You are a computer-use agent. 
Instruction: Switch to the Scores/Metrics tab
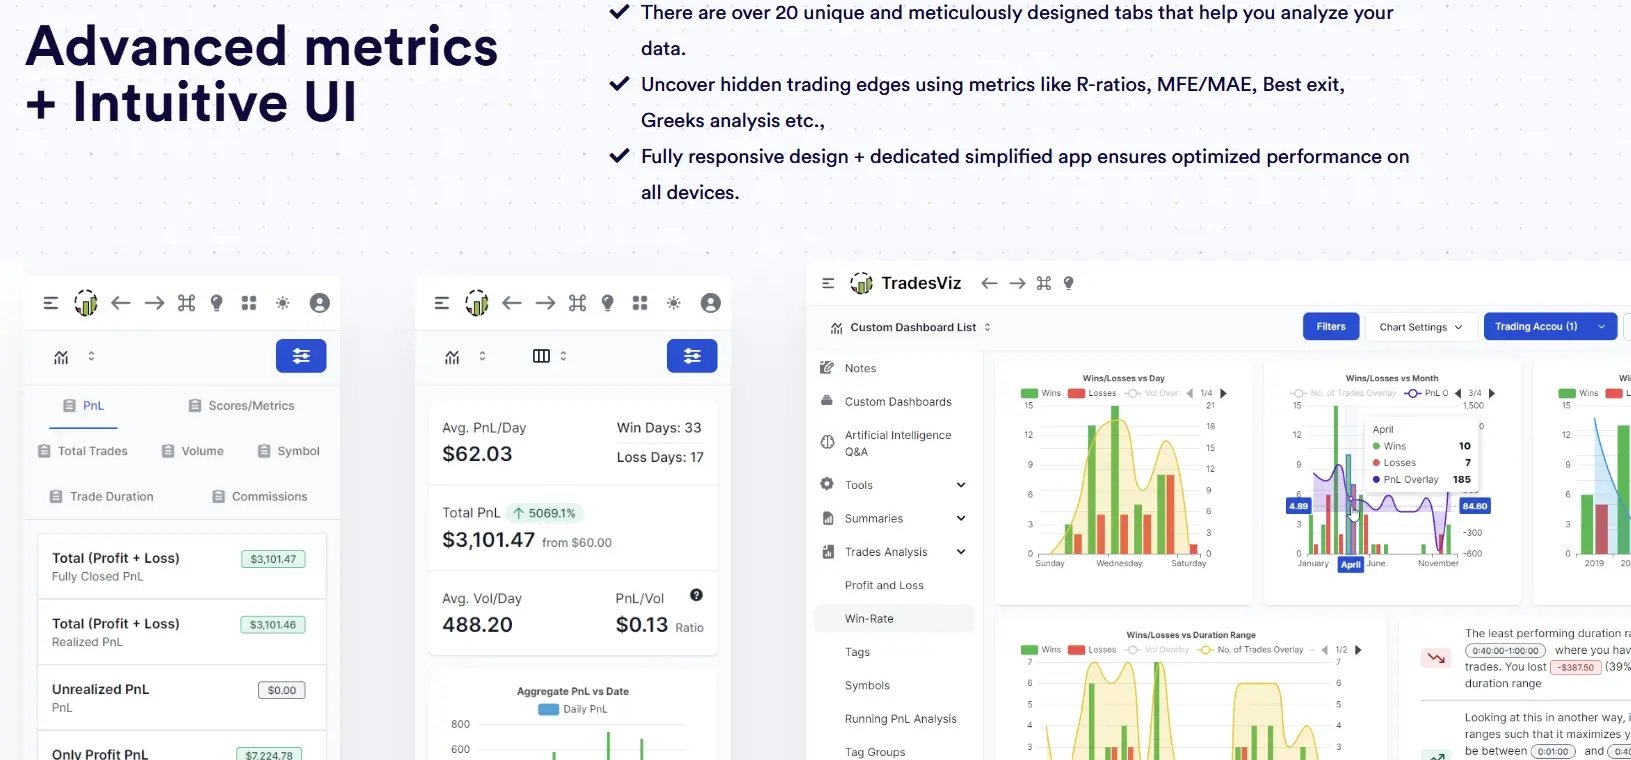coord(241,406)
